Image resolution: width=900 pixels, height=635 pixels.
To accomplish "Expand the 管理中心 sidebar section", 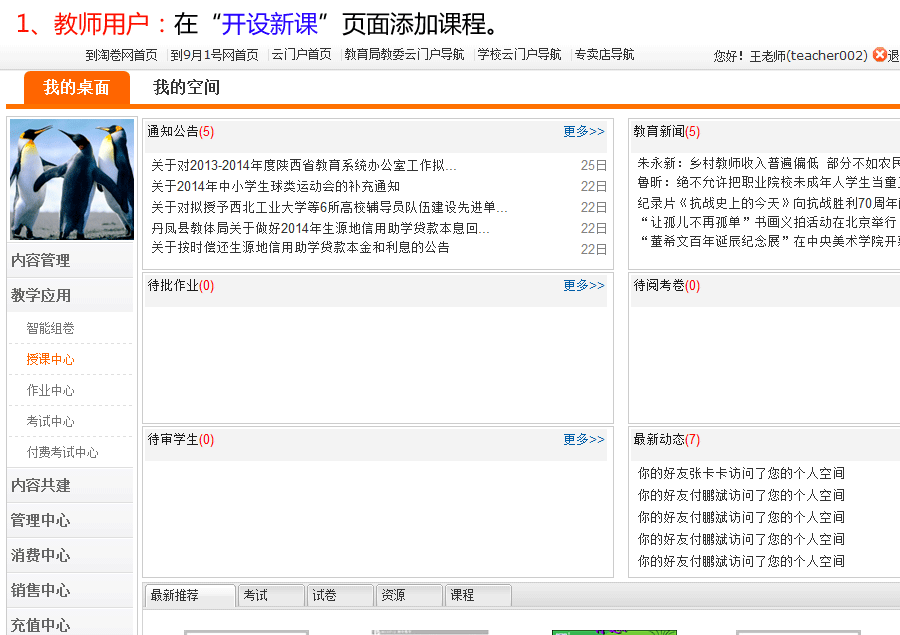I will pos(41,520).
